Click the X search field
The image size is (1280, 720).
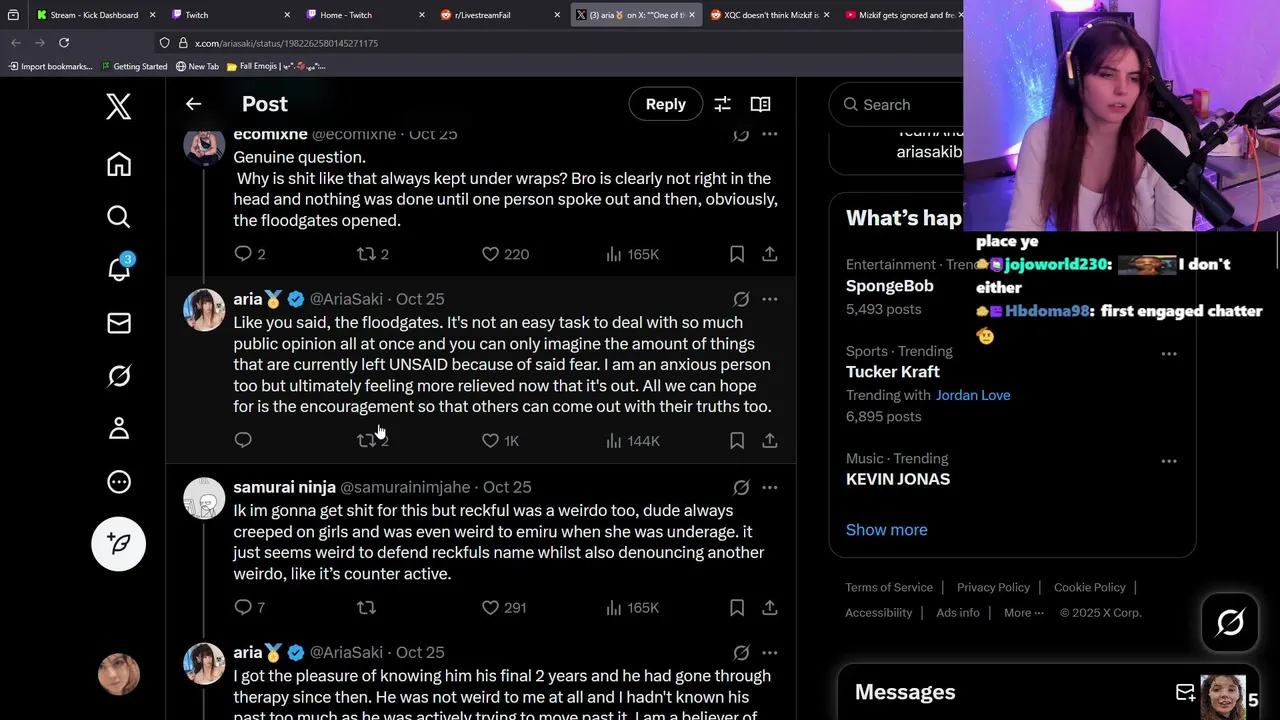coord(896,104)
